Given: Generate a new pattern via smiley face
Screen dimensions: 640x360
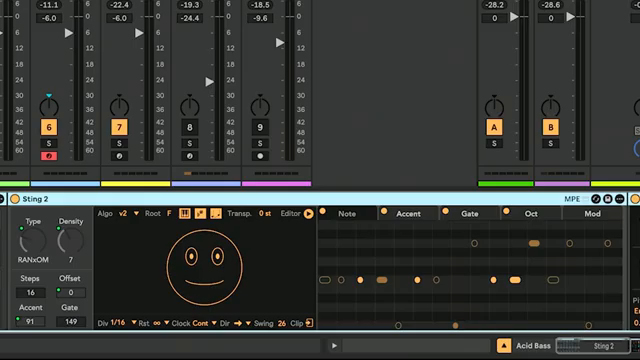Looking at the screenshot, I should 204,267.
